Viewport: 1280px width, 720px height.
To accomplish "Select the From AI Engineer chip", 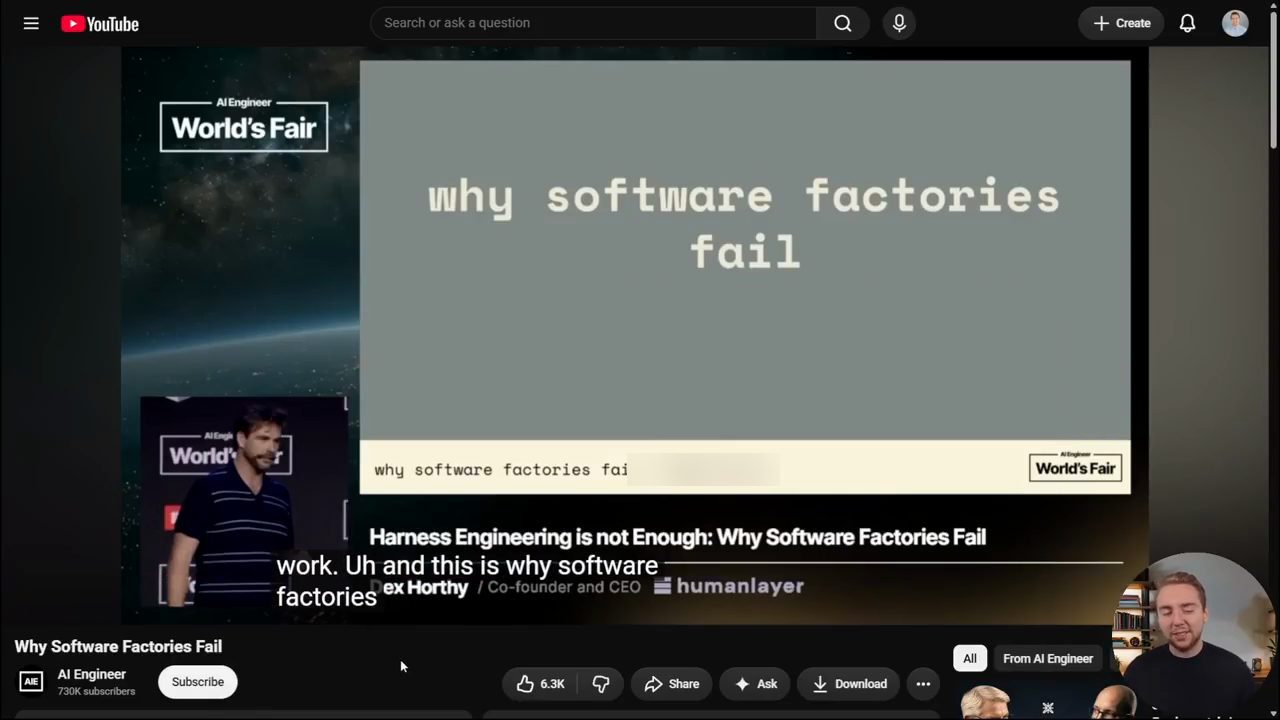I will pos(1048,658).
